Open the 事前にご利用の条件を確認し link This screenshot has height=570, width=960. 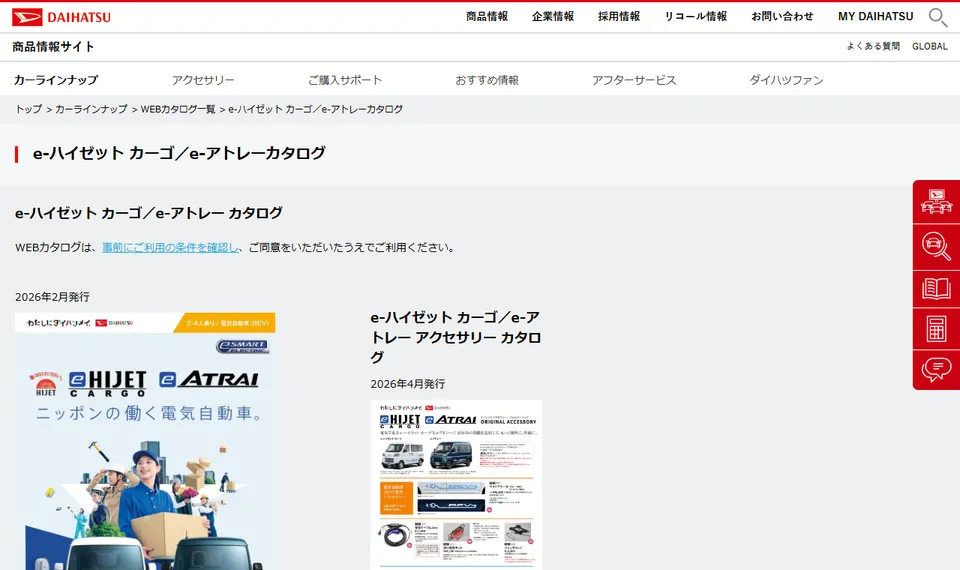pos(170,247)
